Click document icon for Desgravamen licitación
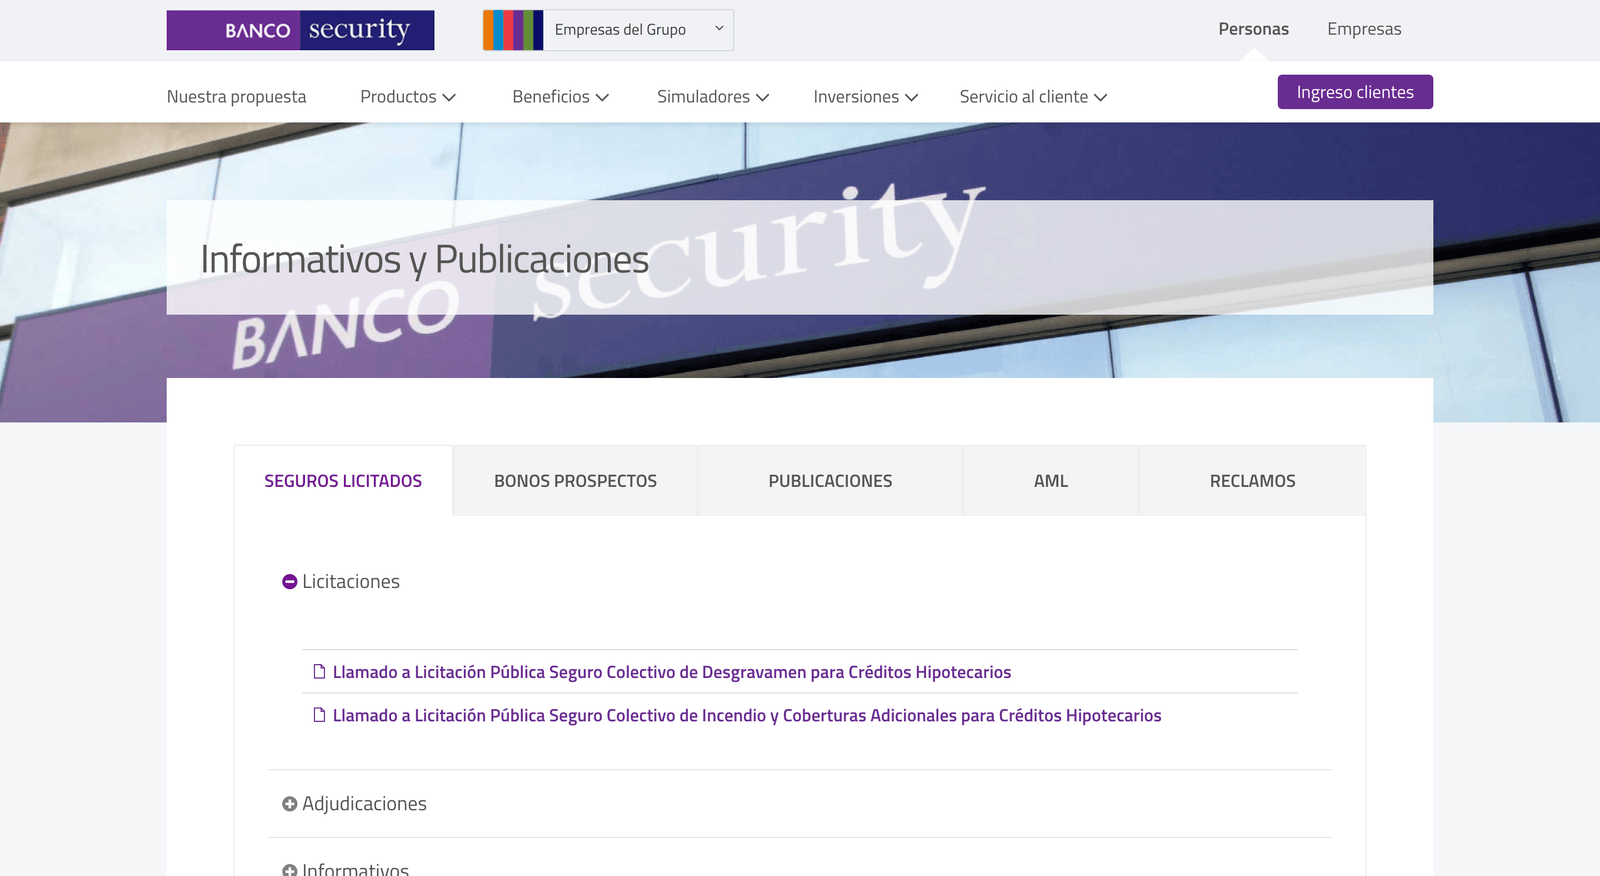The width and height of the screenshot is (1600, 876). click(319, 672)
